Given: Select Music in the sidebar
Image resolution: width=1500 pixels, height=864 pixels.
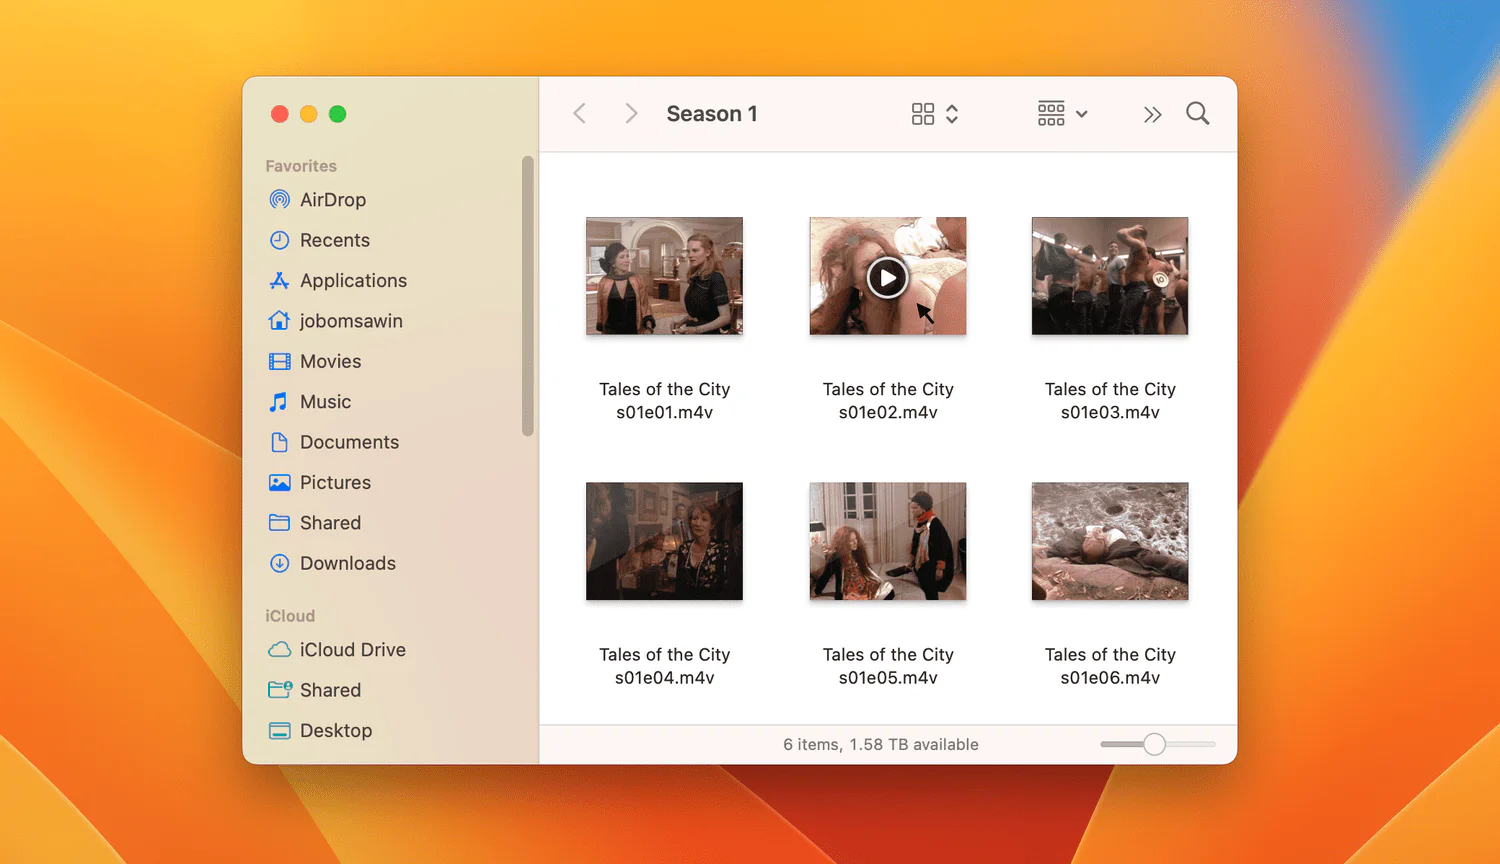Looking at the screenshot, I should 325,402.
